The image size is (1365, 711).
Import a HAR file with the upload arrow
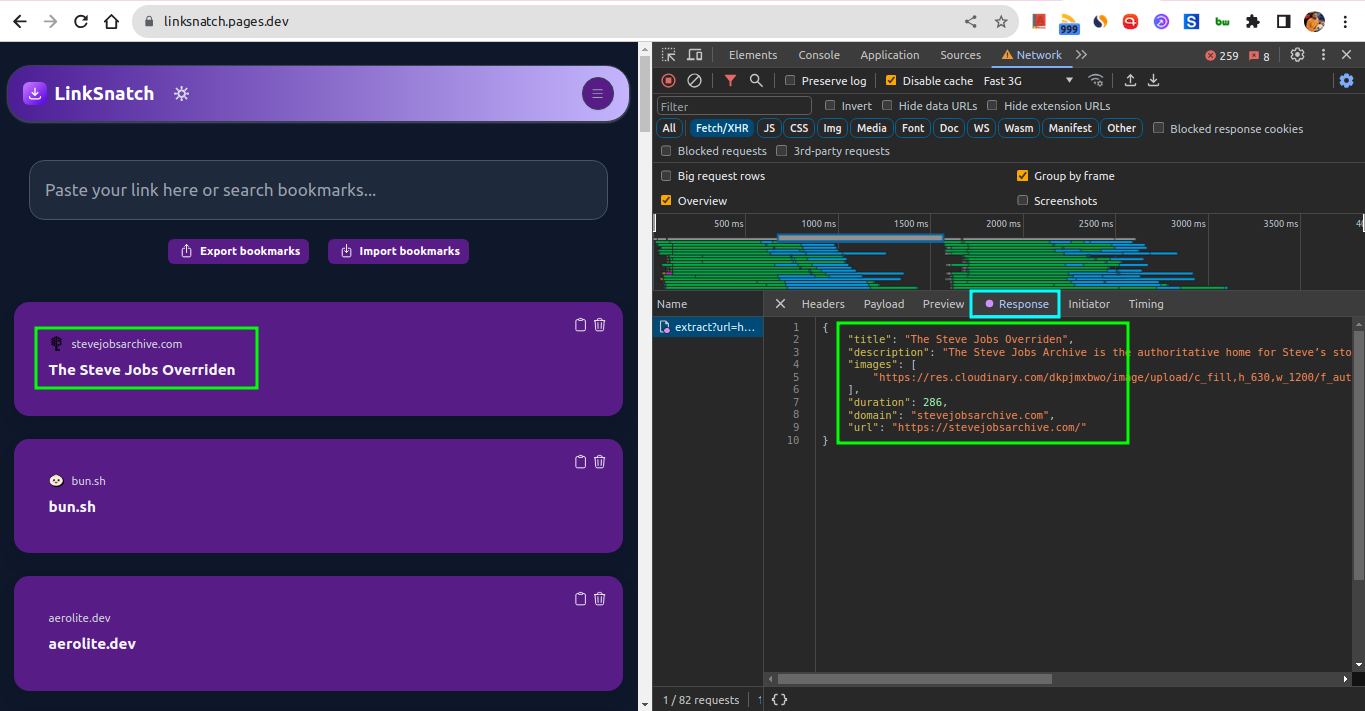click(x=1130, y=81)
